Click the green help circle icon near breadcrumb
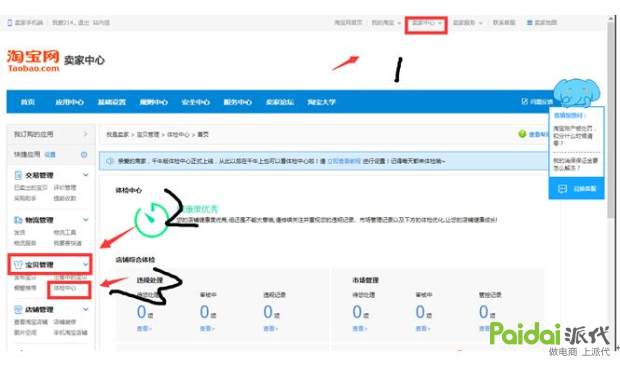The height and width of the screenshot is (366, 620). click(x=522, y=134)
